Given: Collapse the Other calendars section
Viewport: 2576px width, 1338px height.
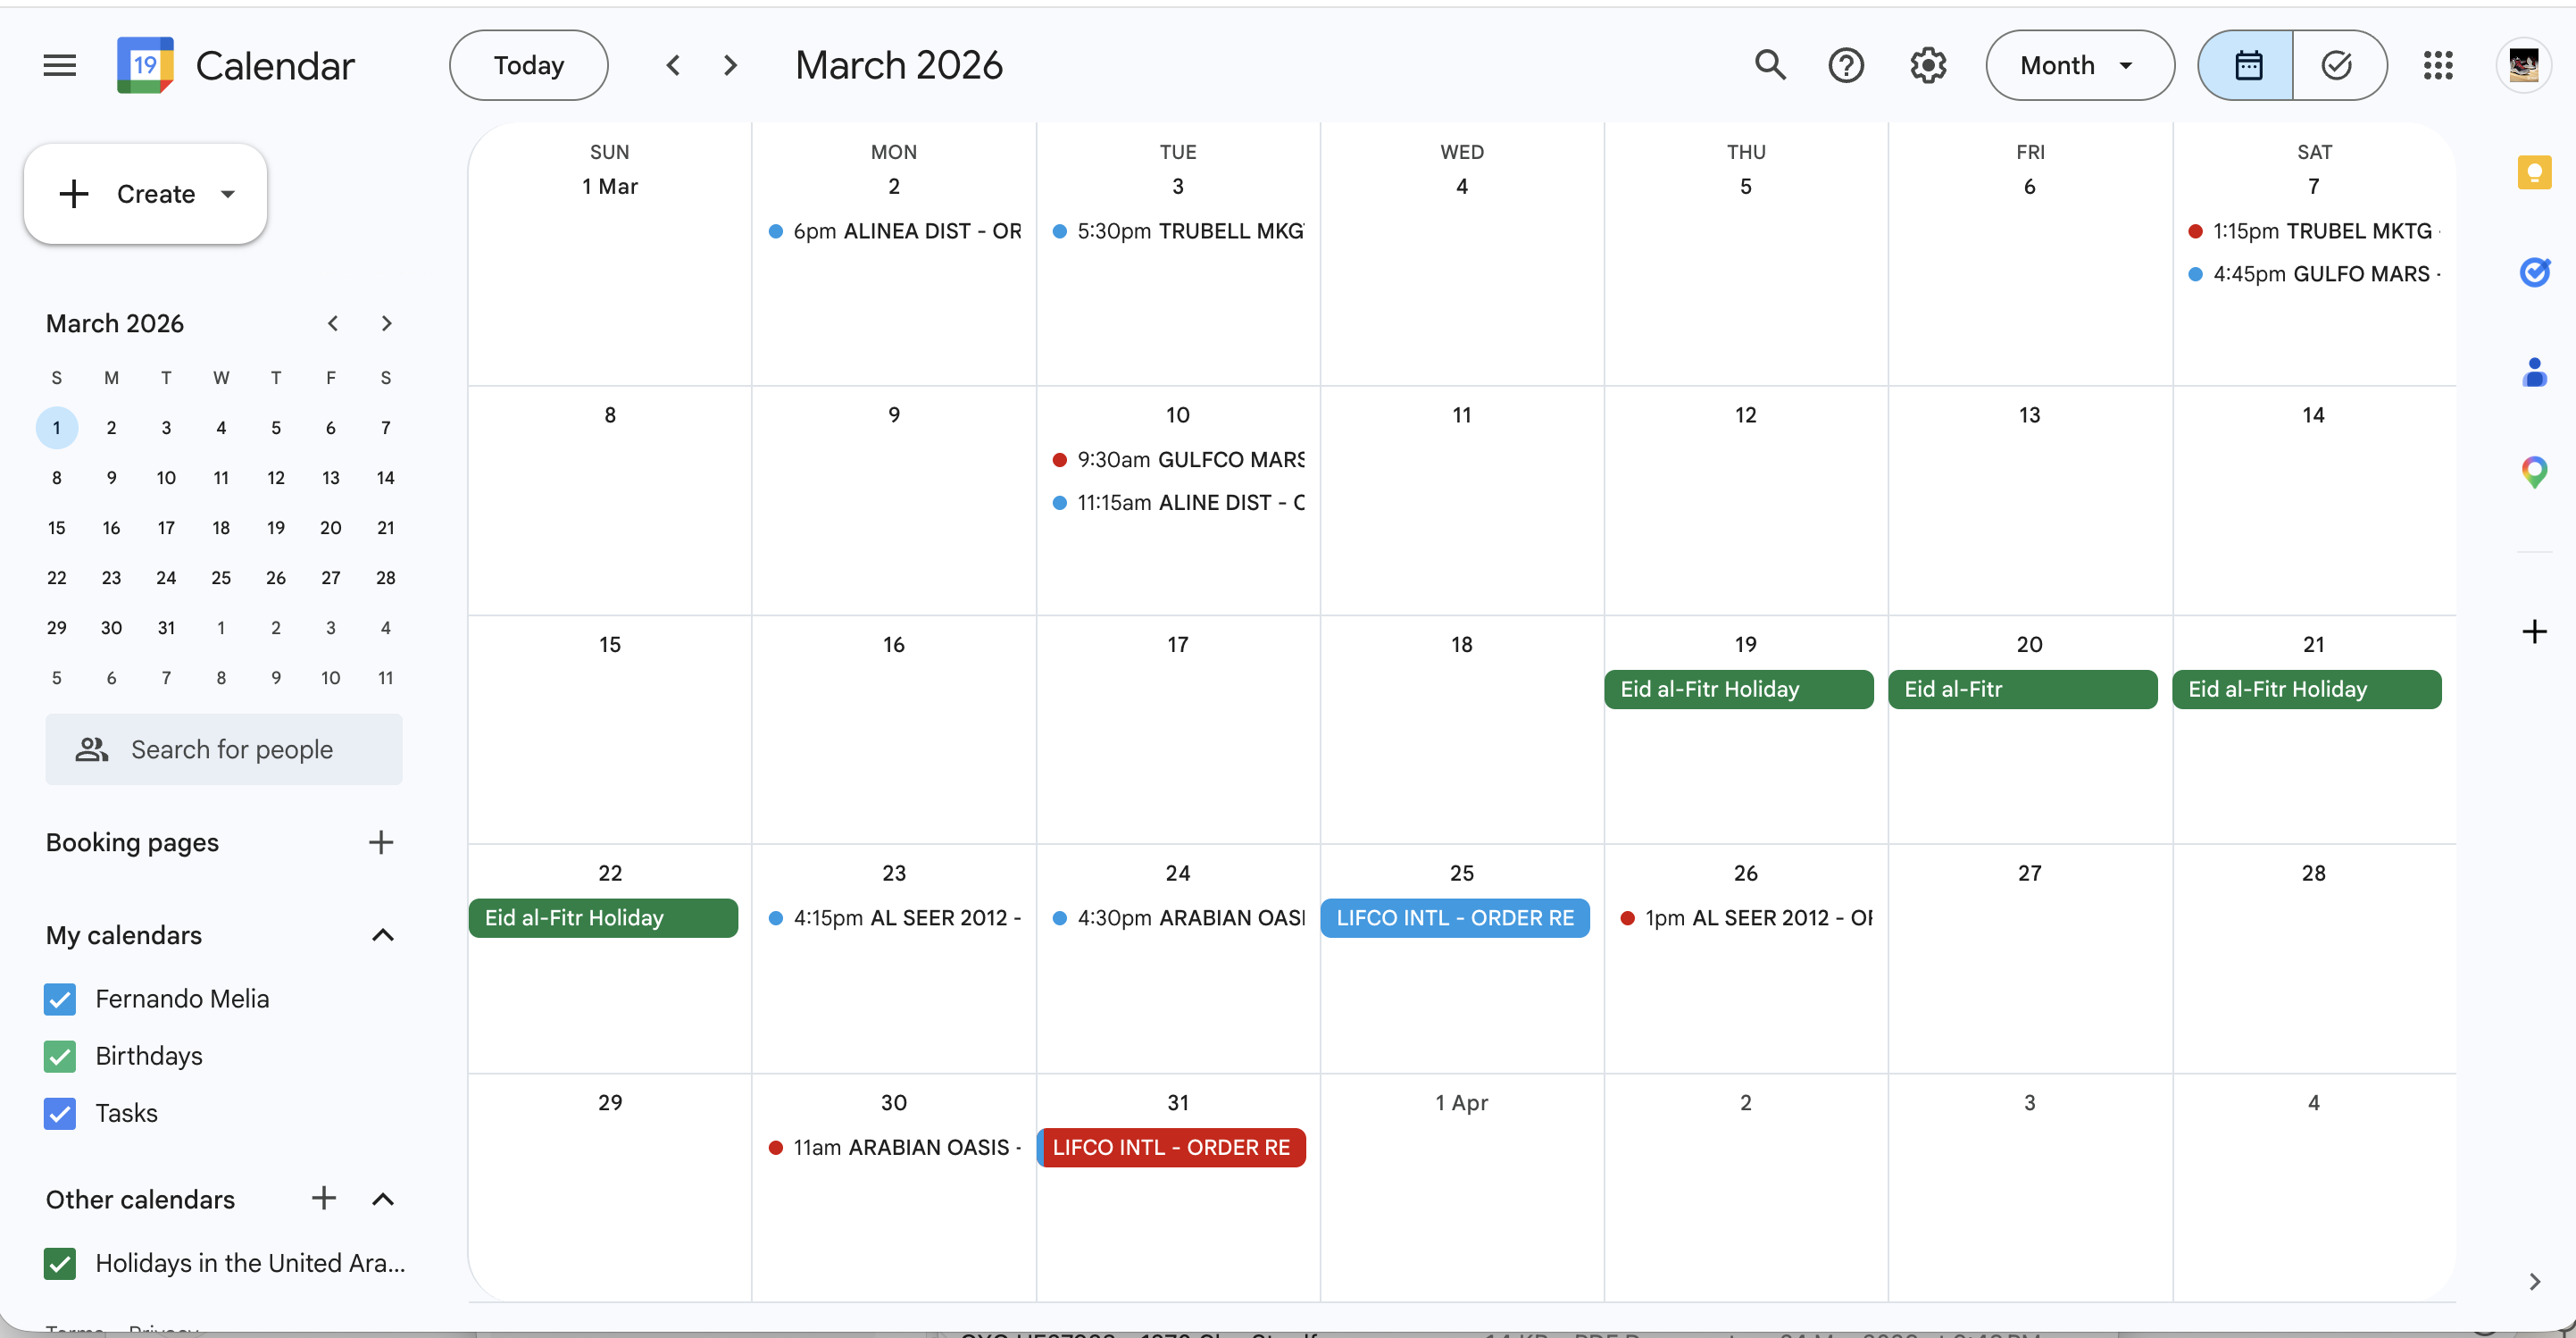Looking at the screenshot, I should click(x=382, y=1199).
